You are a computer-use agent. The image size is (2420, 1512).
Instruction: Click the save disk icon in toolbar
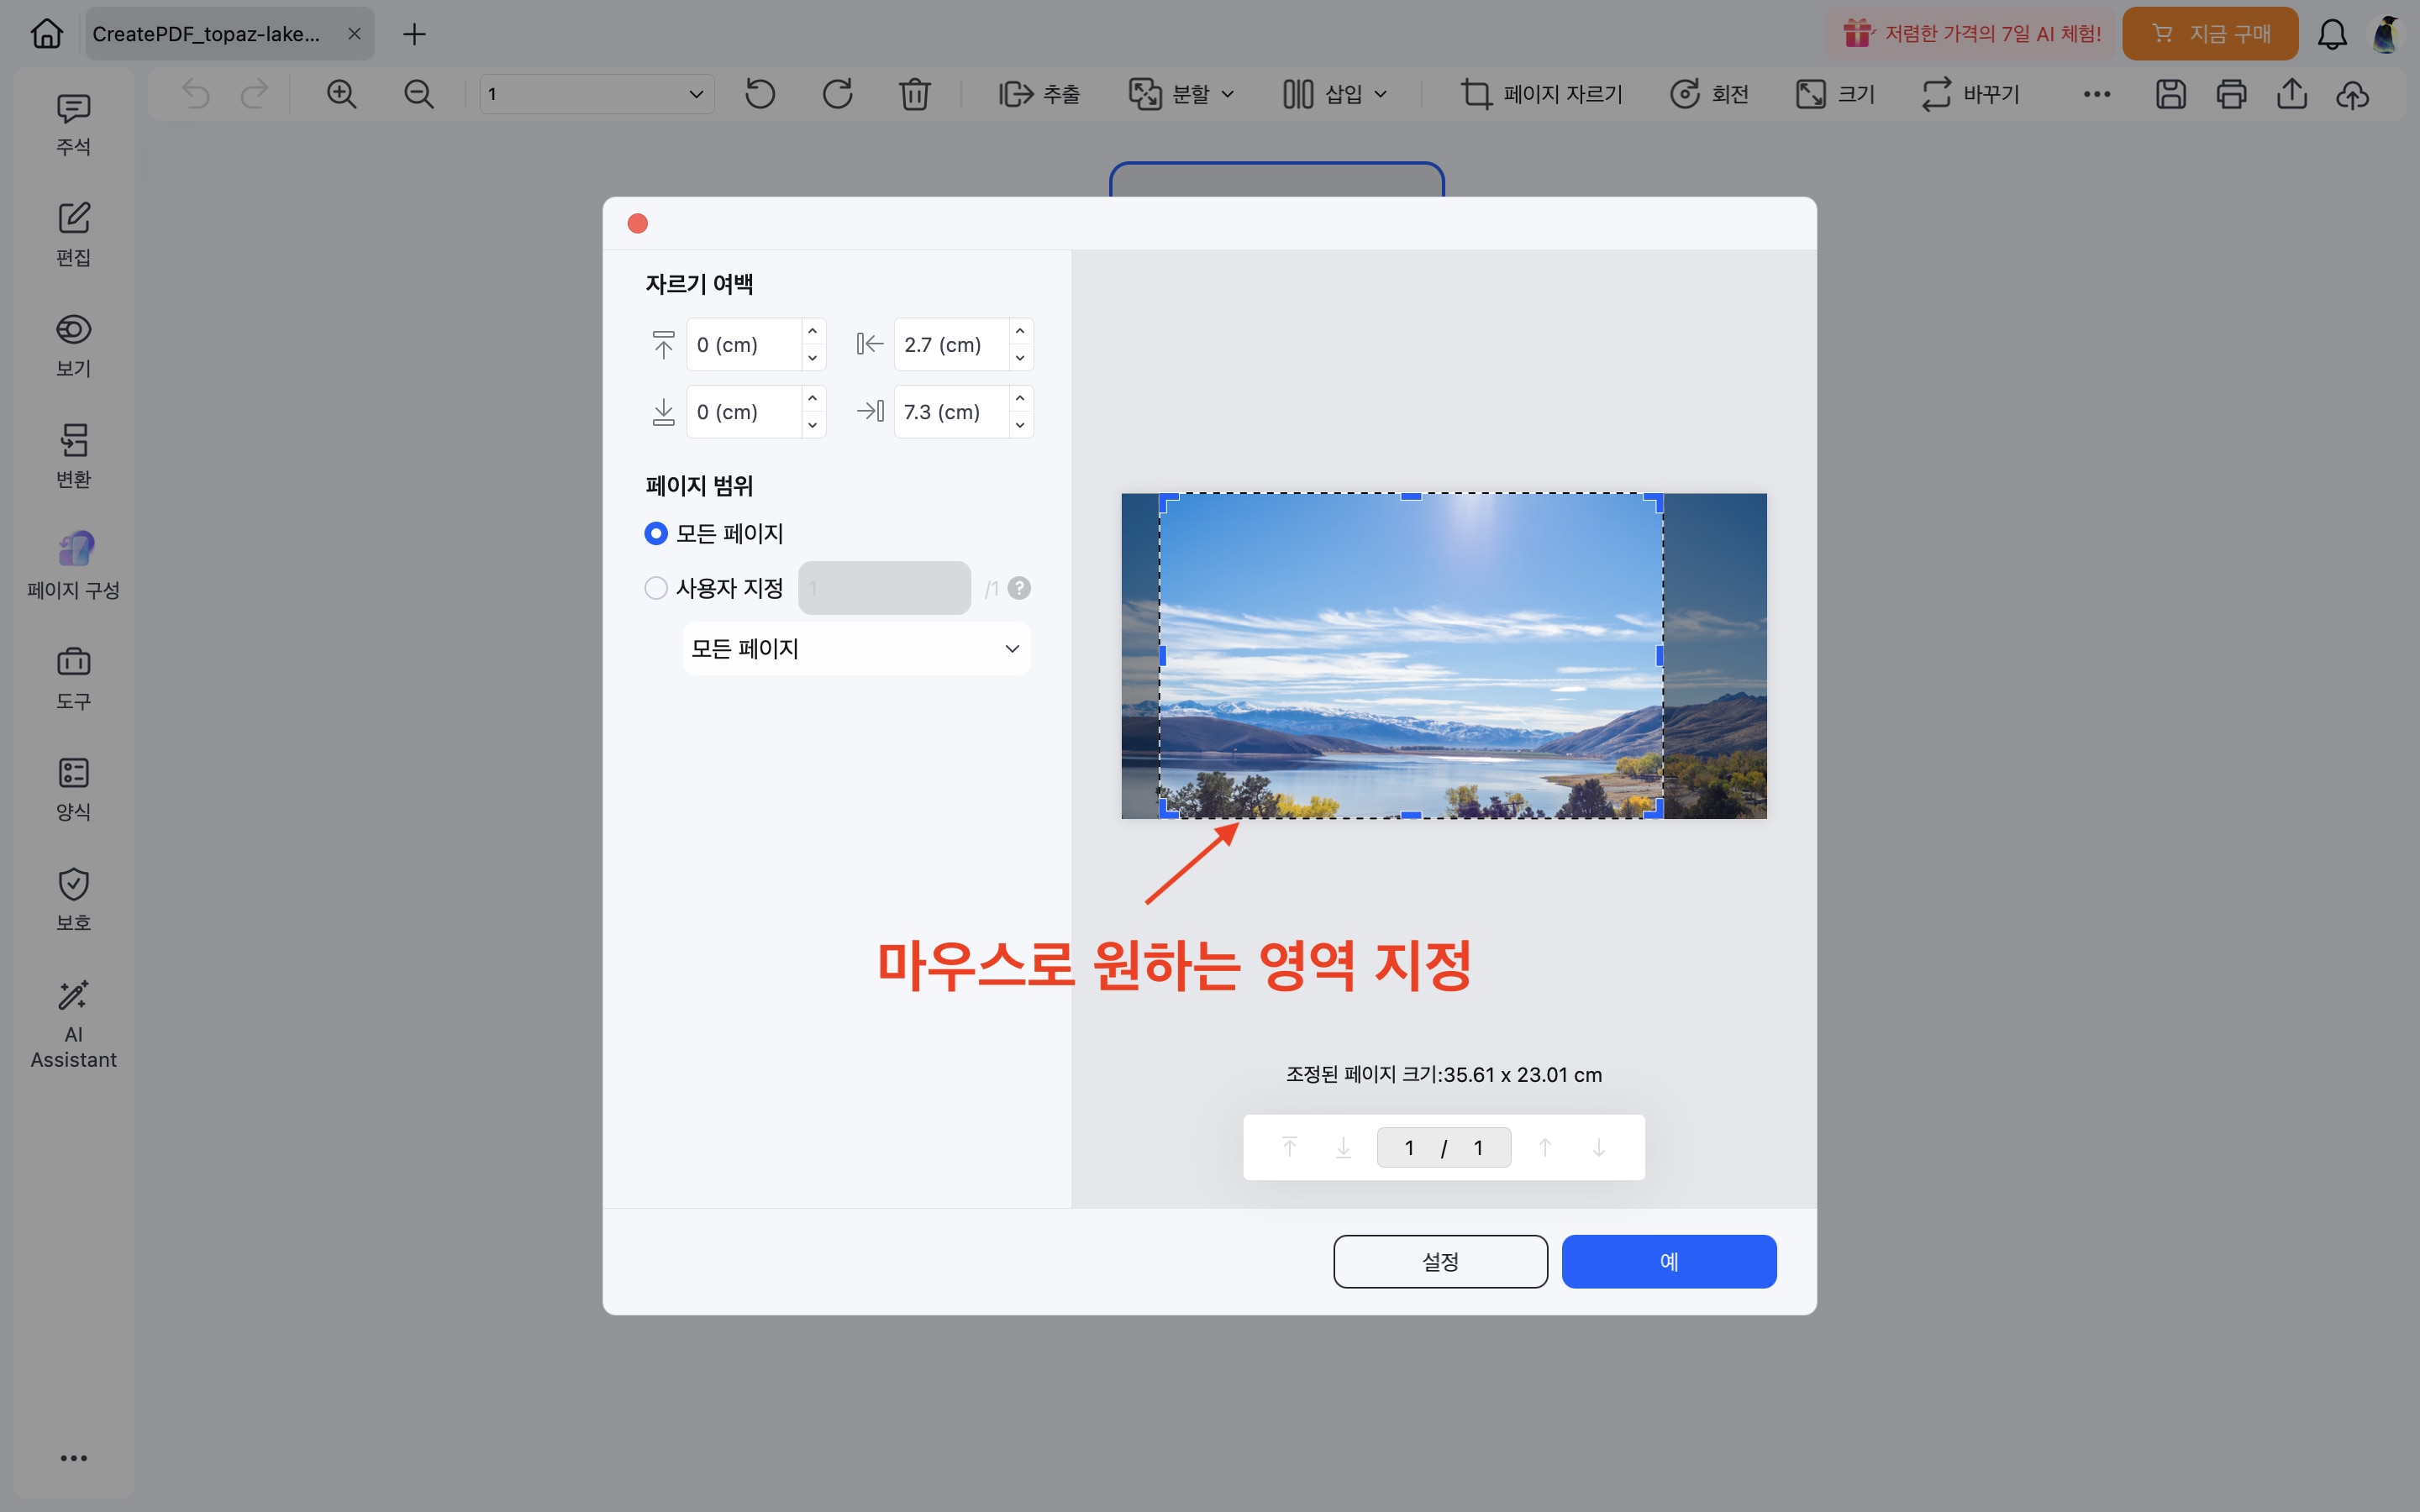2170,94
